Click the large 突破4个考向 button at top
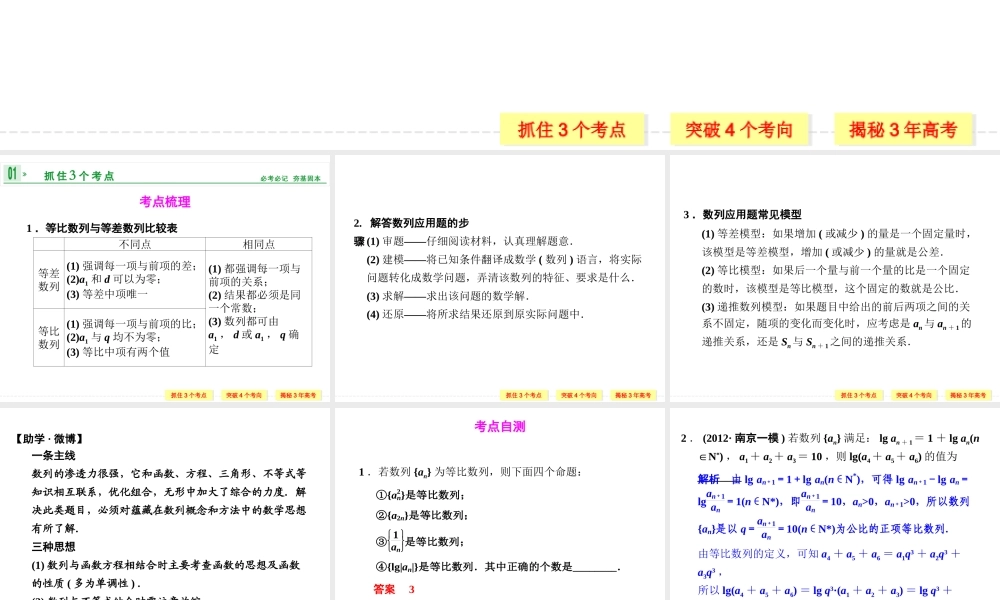The width and height of the screenshot is (1000, 600). click(x=739, y=129)
